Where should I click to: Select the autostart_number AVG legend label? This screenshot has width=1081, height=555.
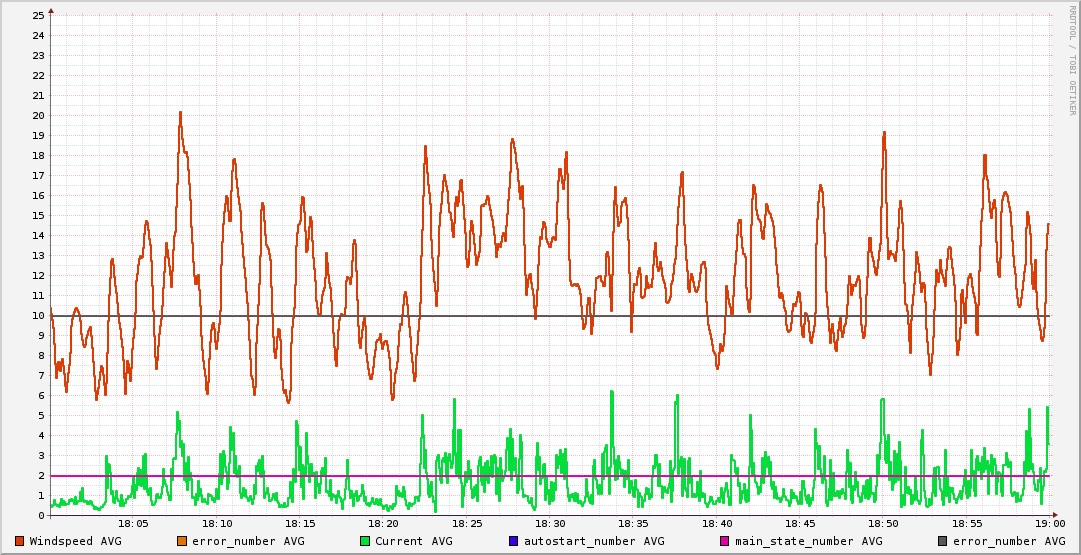[594, 541]
